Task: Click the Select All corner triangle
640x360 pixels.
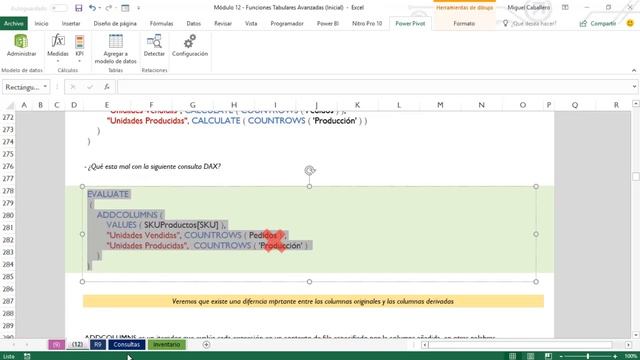Action: click(x=9, y=105)
